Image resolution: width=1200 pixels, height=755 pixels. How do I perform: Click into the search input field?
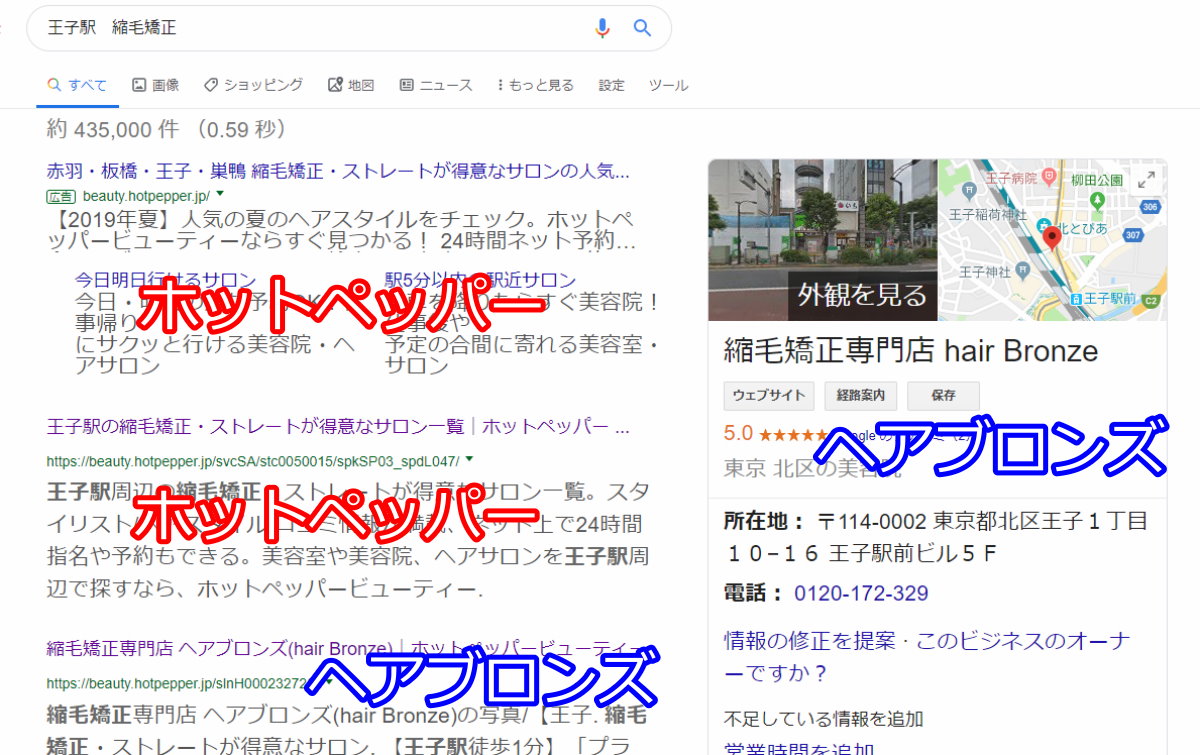[x=300, y=28]
